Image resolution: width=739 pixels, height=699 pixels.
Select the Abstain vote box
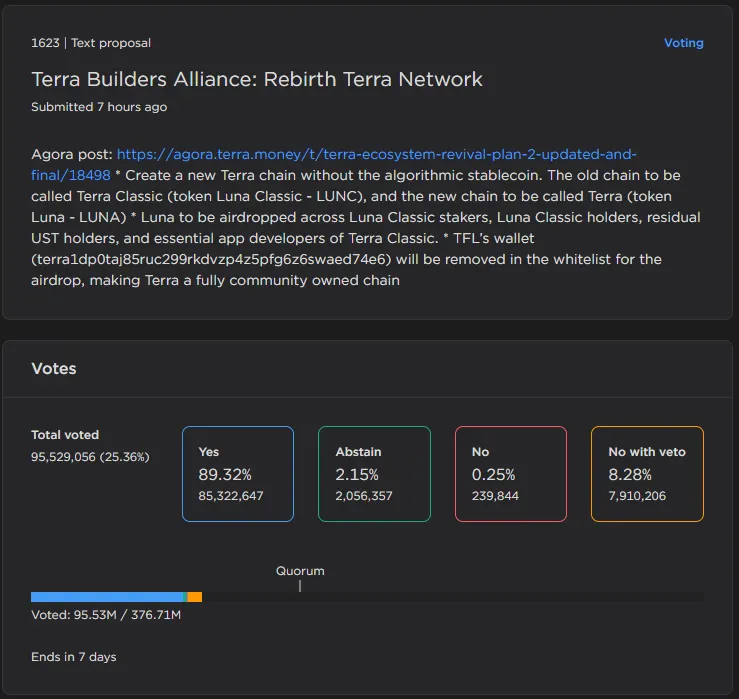pyautogui.click(x=374, y=474)
